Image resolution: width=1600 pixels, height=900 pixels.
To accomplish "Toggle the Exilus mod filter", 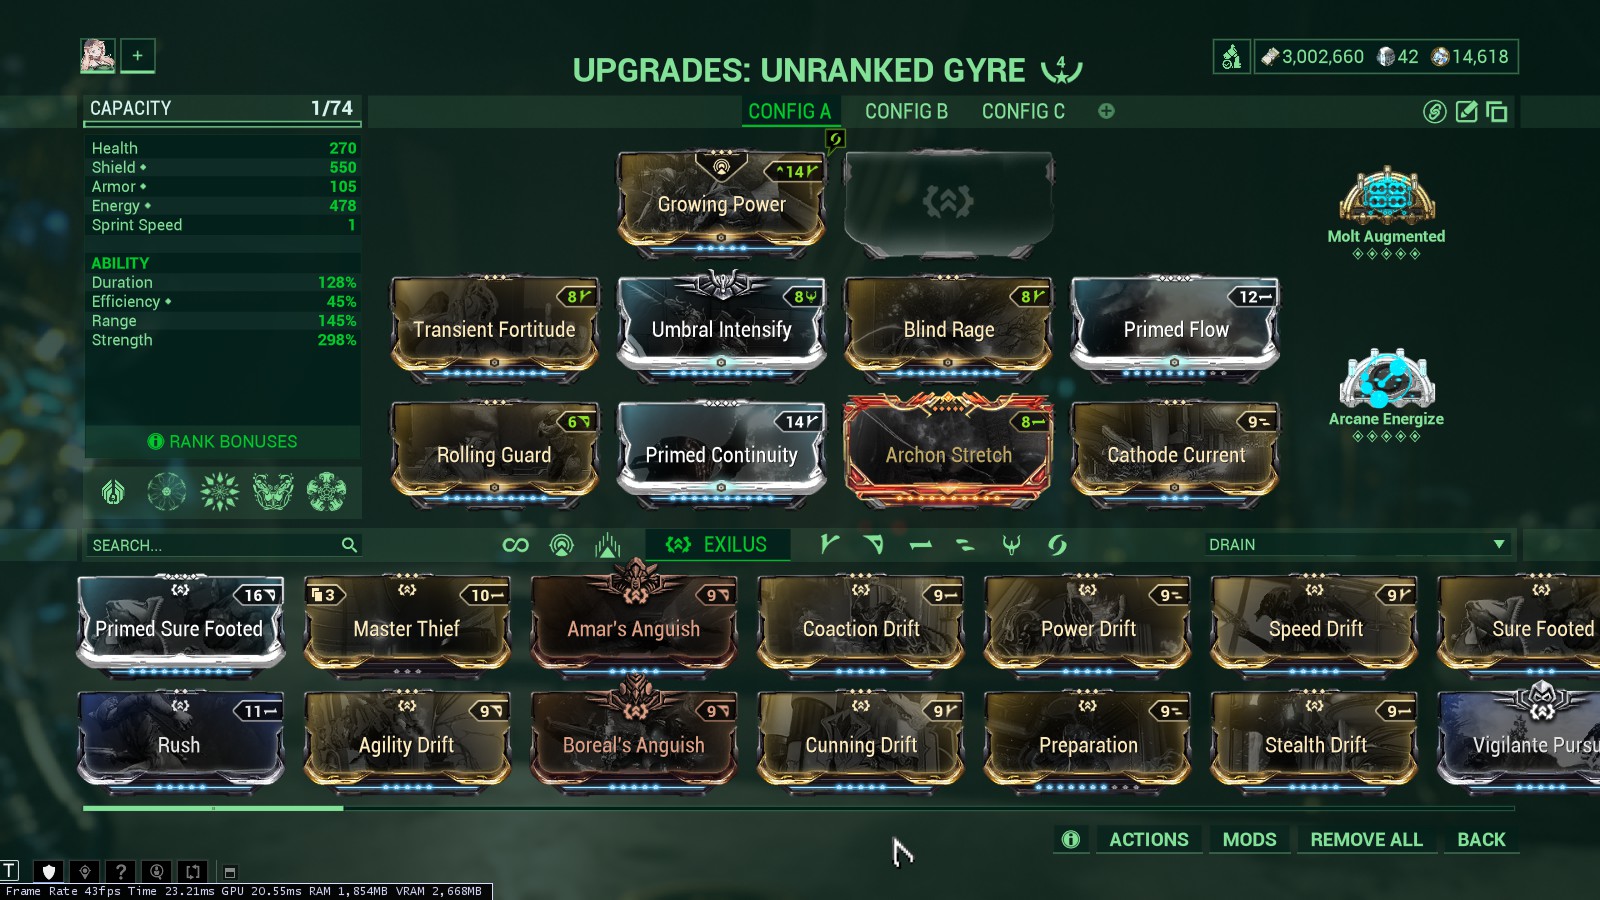I will click(x=717, y=544).
